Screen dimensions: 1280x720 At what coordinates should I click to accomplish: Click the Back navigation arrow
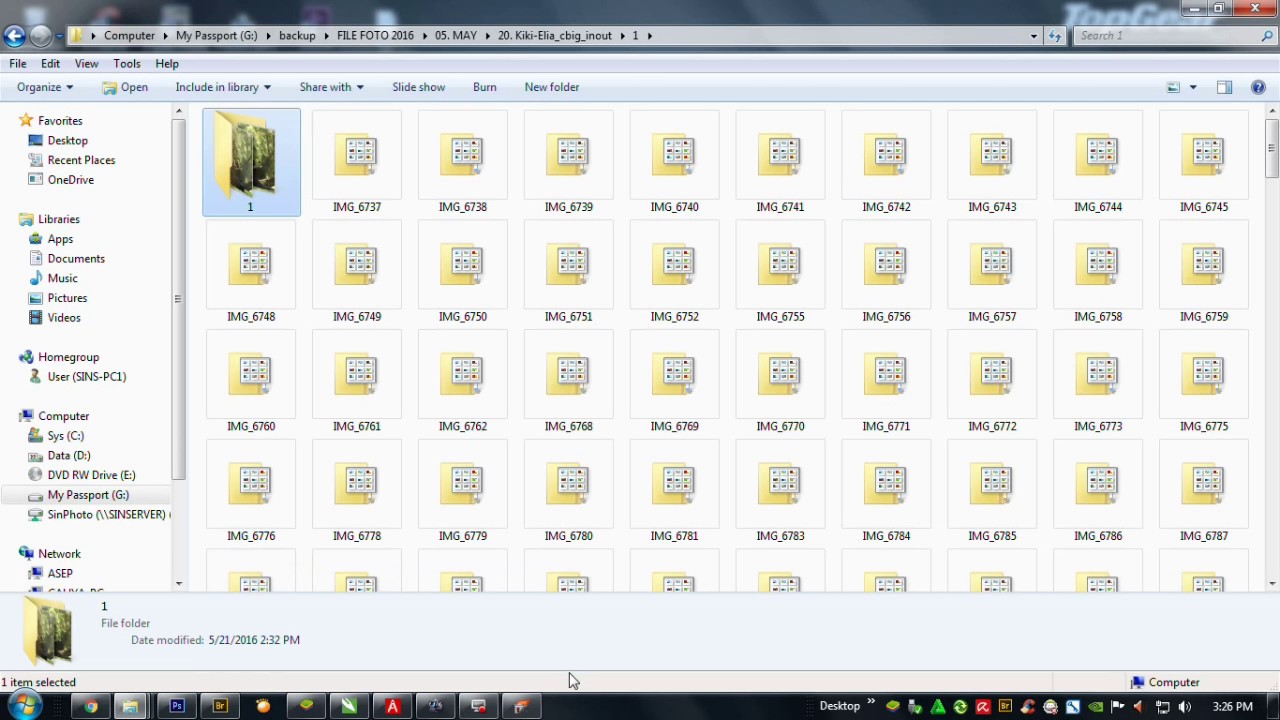(x=13, y=36)
